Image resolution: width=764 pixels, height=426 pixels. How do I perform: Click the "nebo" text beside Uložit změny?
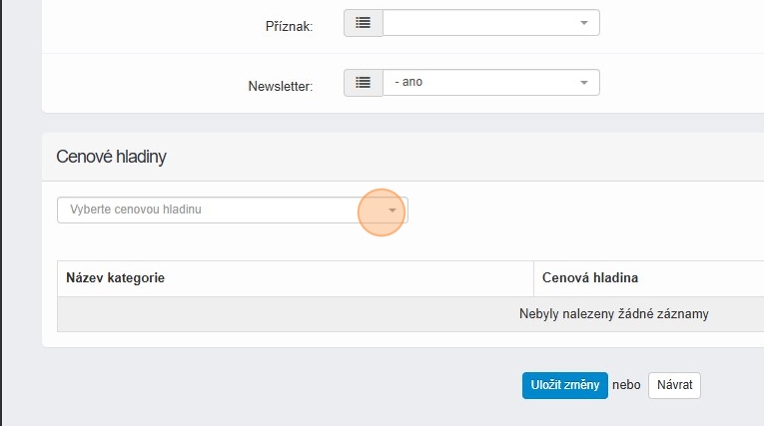[x=626, y=385]
